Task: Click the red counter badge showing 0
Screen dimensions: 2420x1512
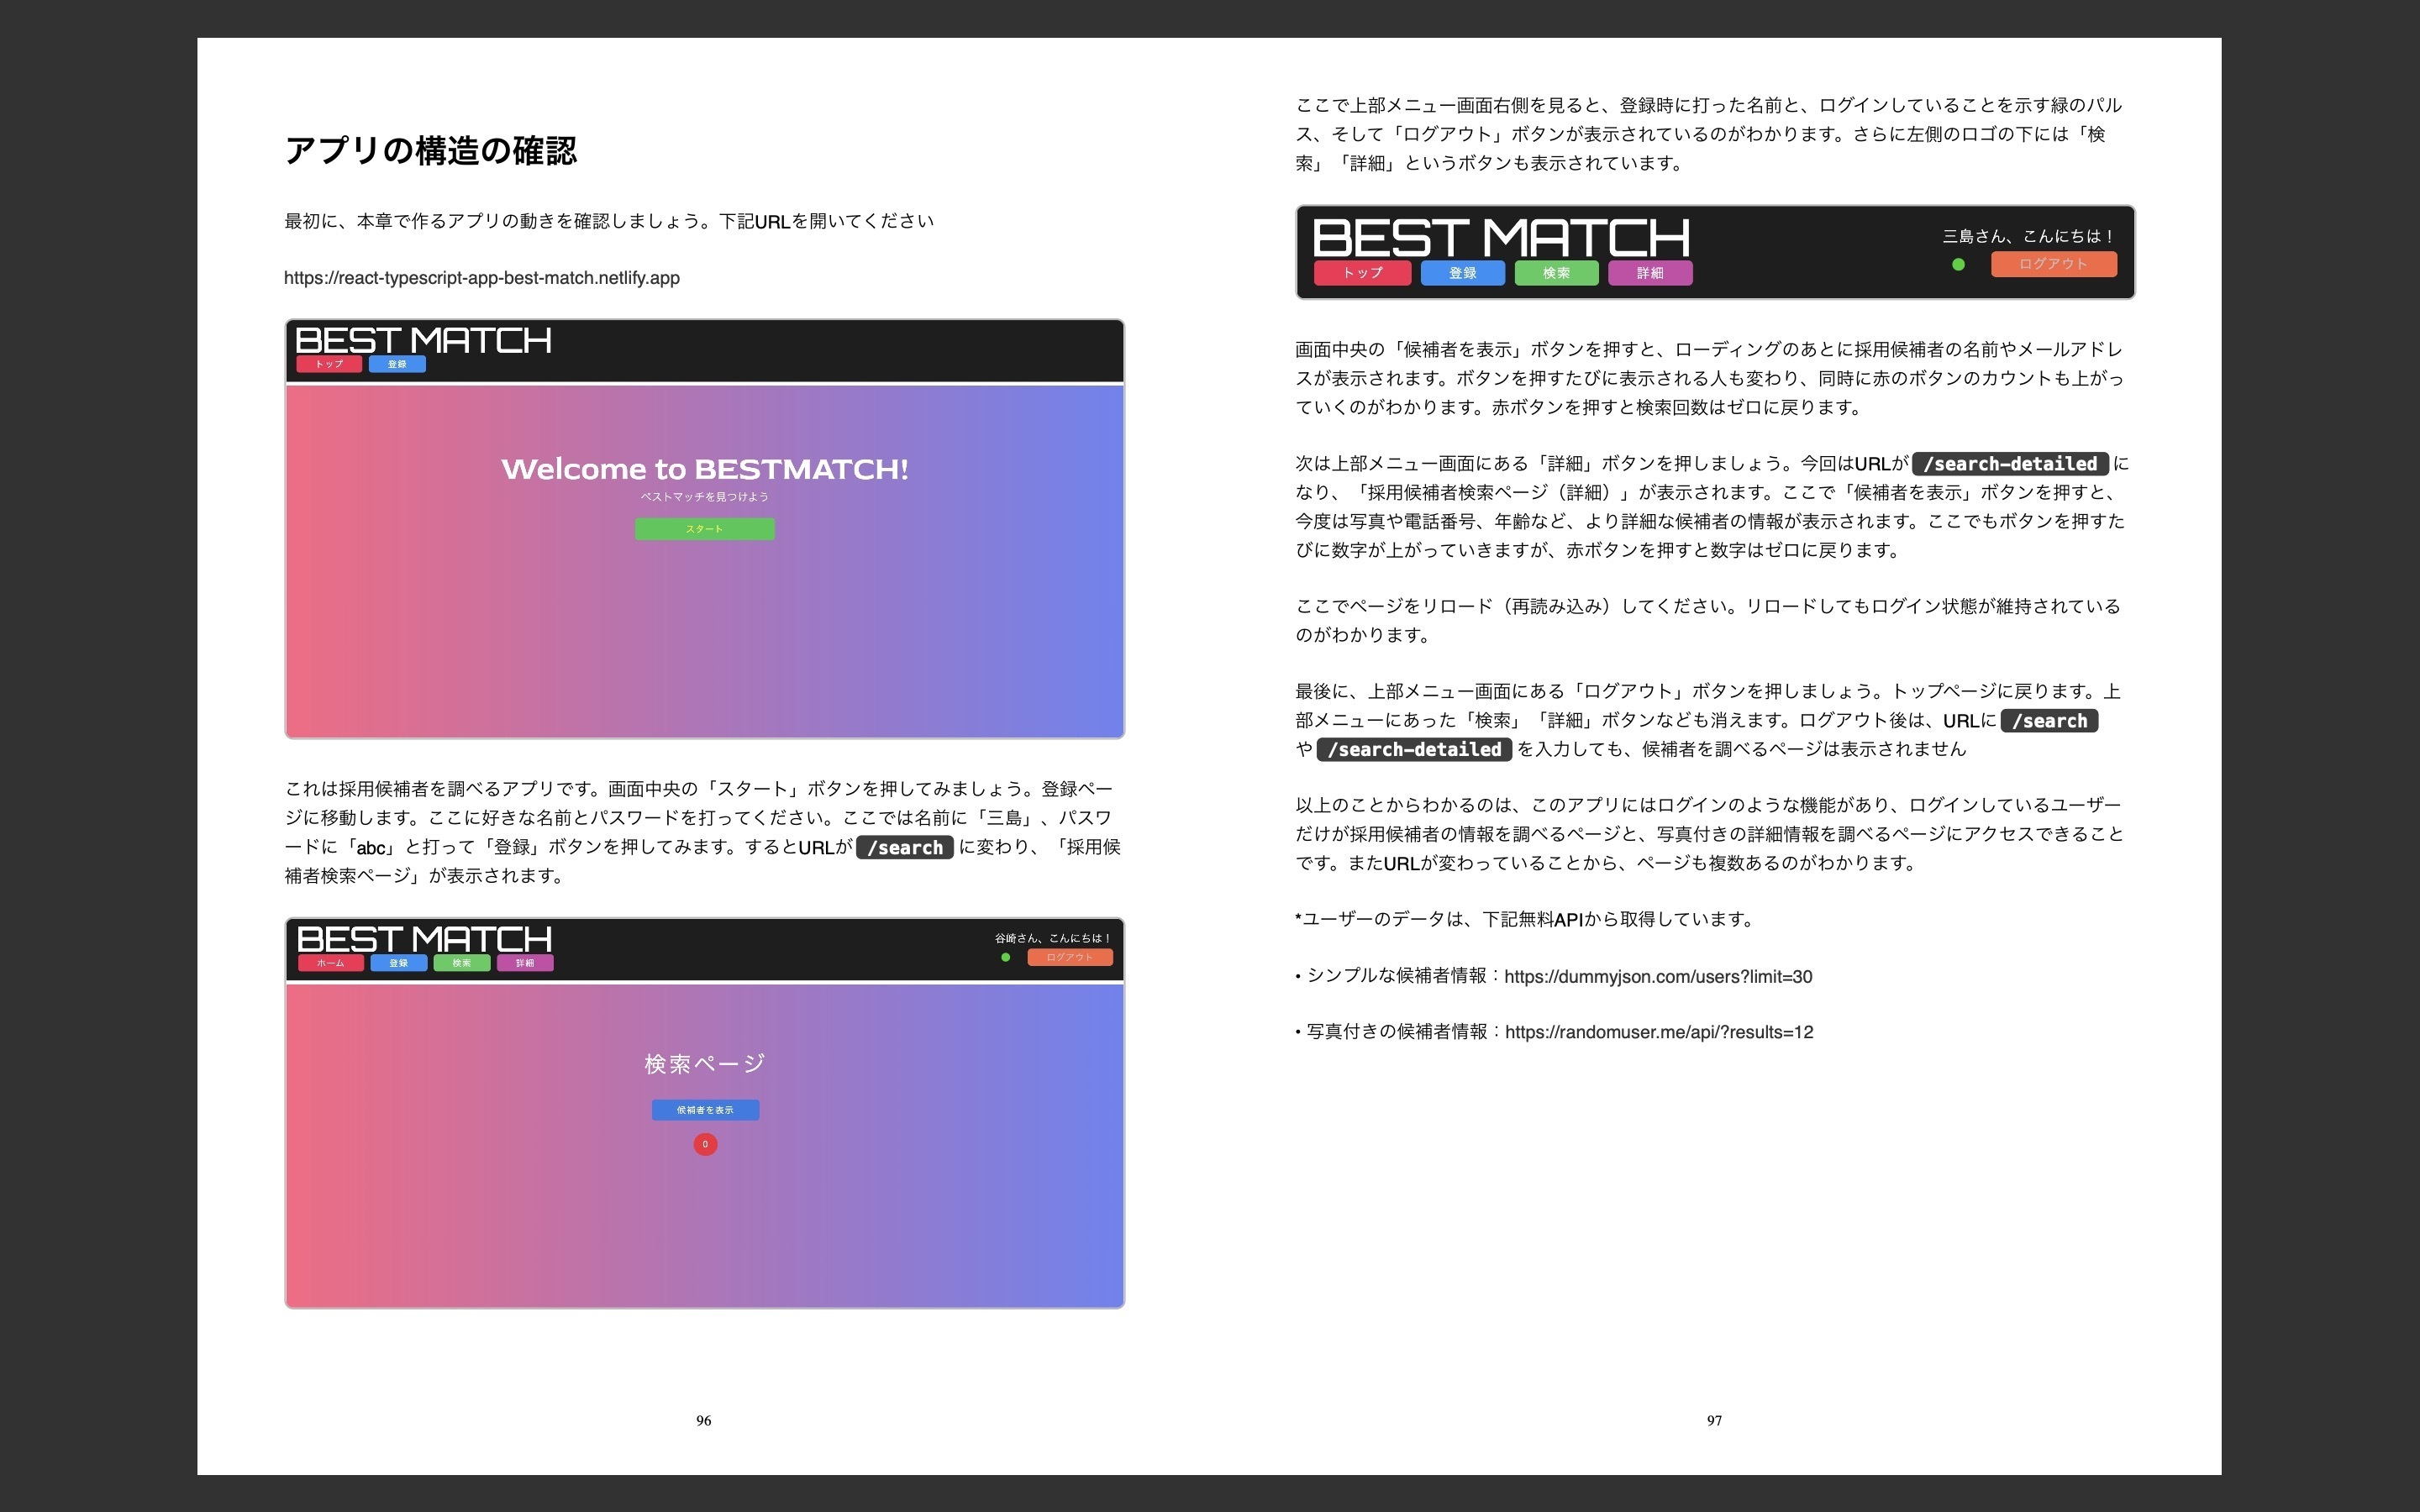Action: 705,1145
